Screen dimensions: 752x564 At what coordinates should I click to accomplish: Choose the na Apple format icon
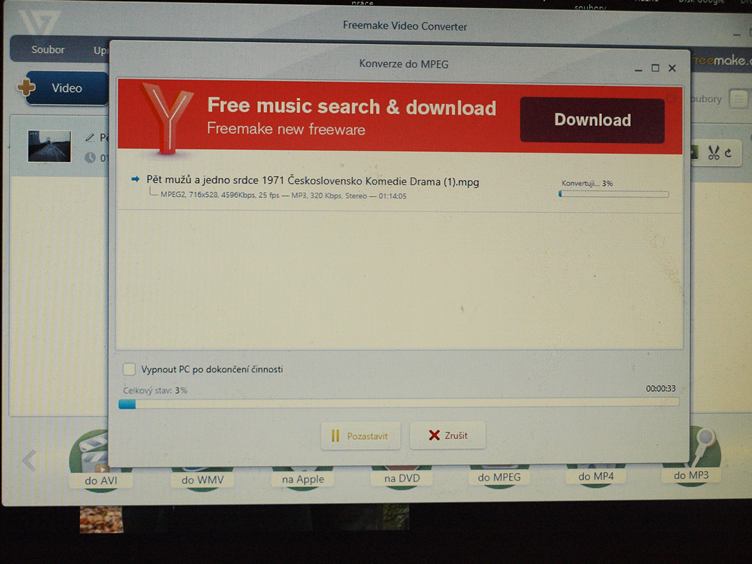point(302,472)
